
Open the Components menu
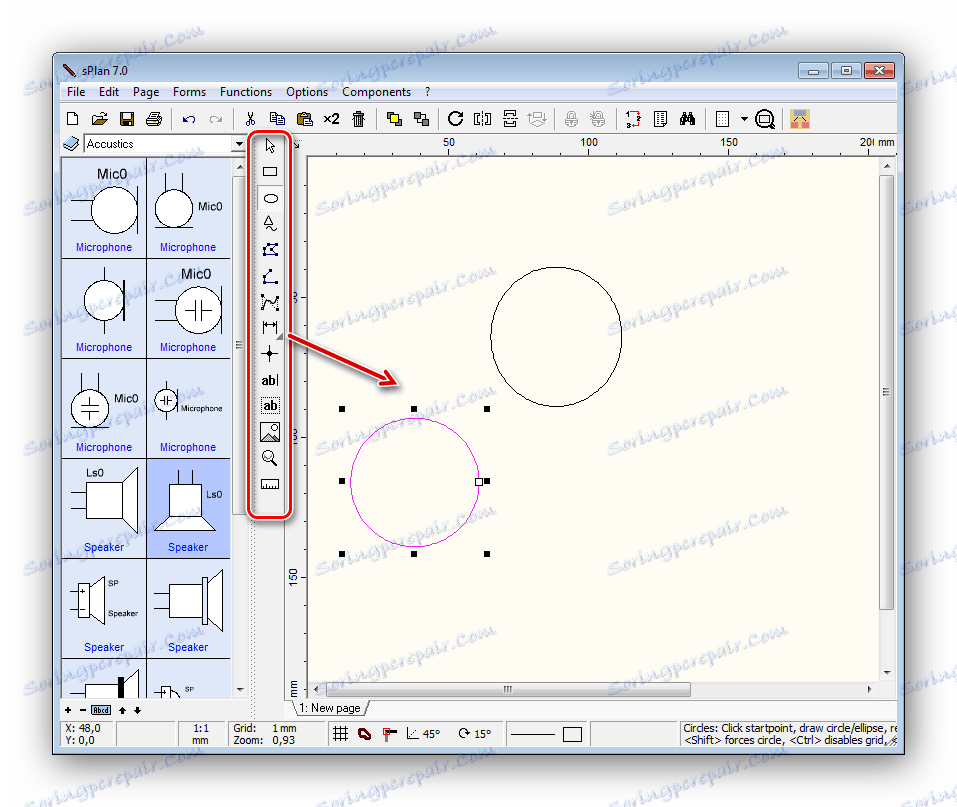(x=377, y=92)
